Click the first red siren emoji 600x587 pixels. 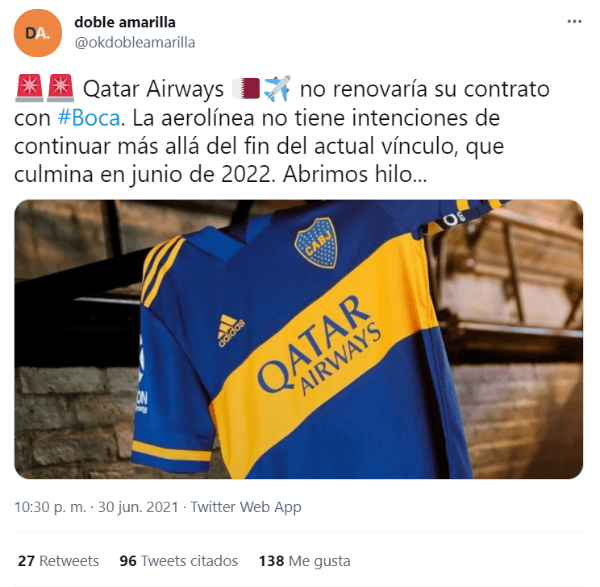click(29, 88)
